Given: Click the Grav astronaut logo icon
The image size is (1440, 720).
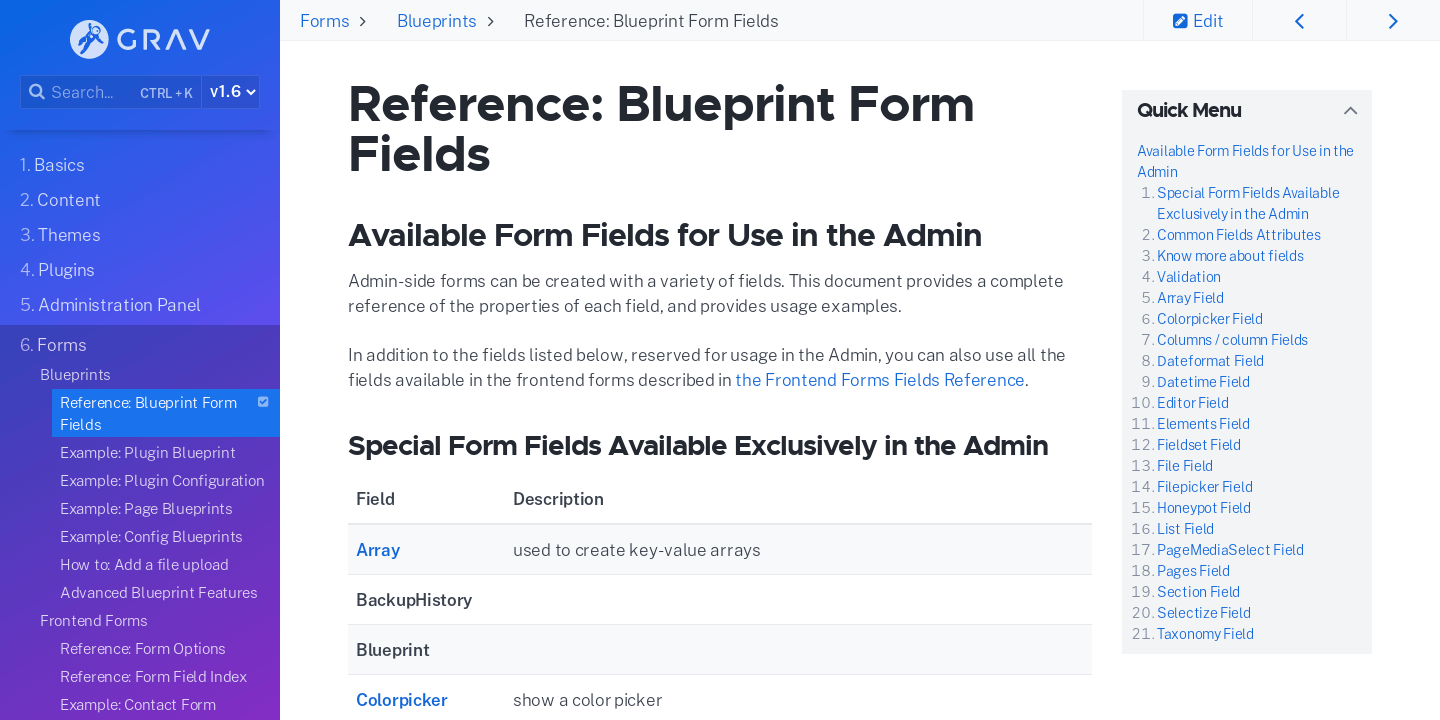Looking at the screenshot, I should coord(89,39).
